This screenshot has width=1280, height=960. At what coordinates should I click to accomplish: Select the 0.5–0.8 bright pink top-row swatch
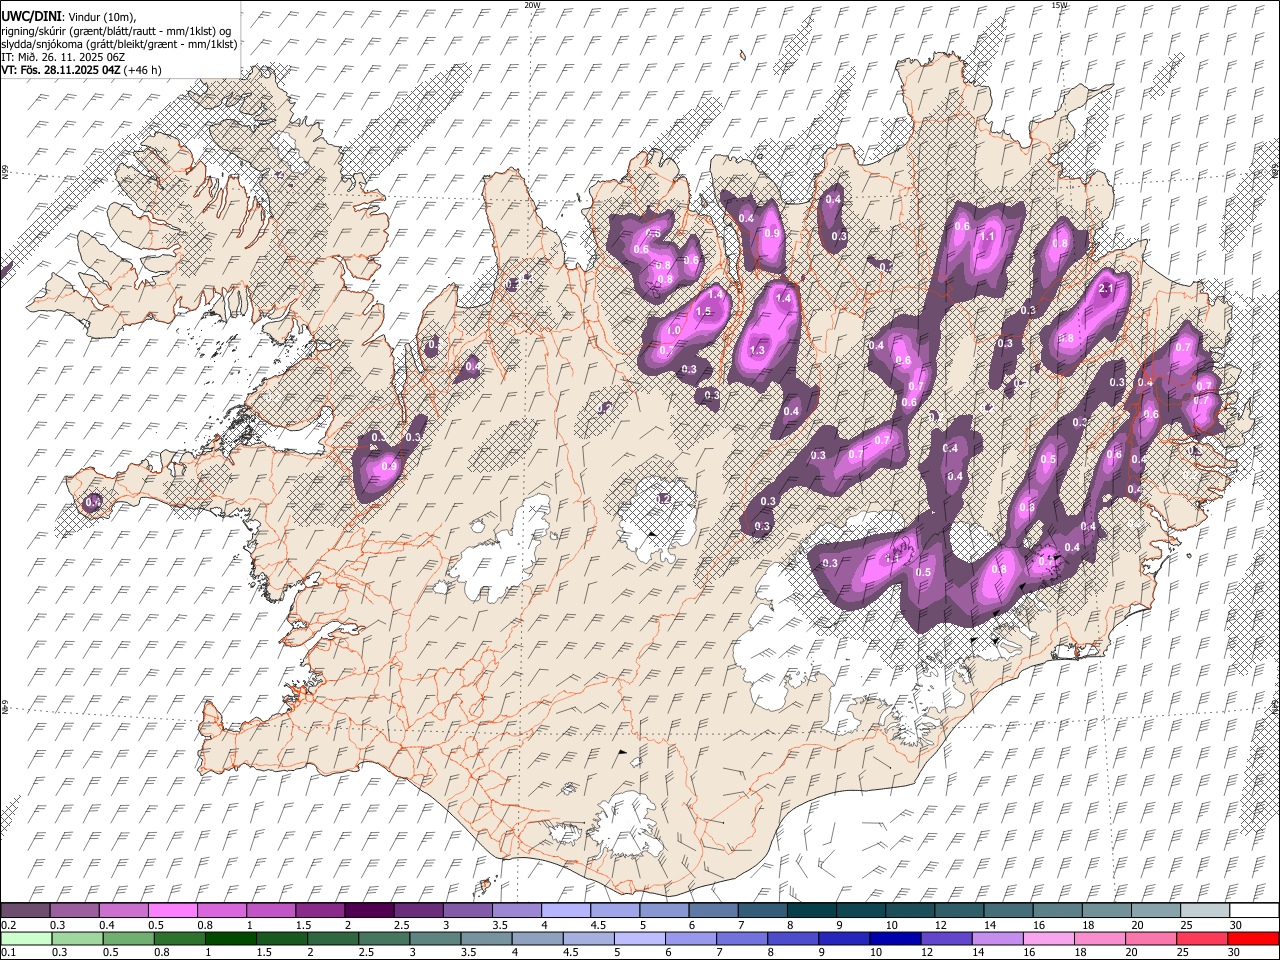click(172, 910)
